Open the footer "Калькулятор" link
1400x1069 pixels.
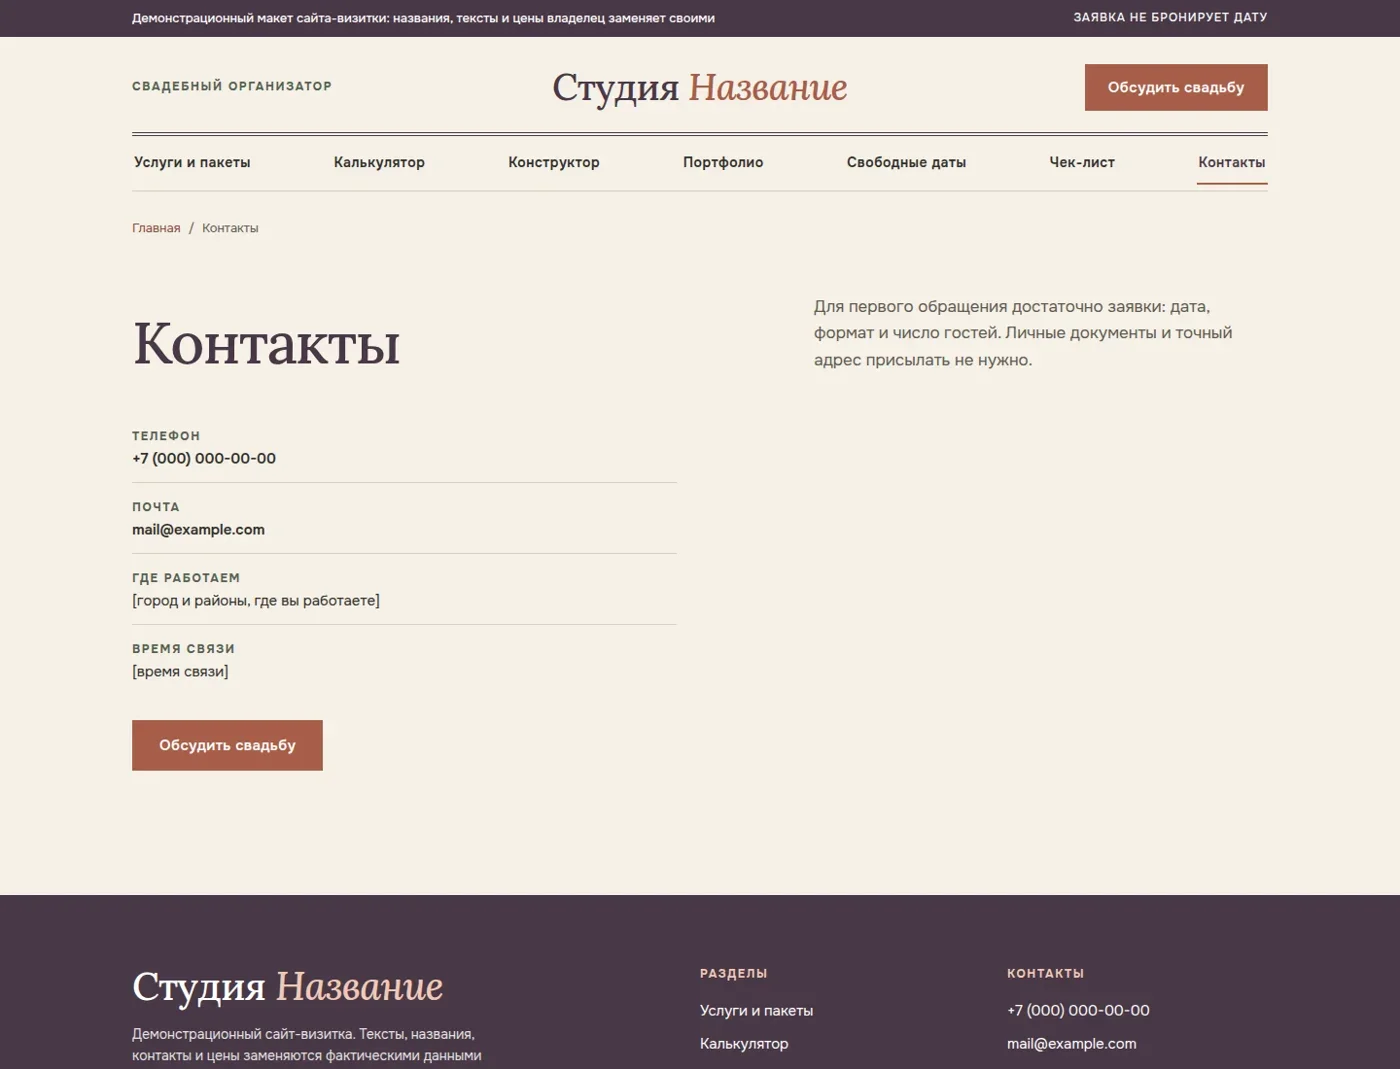[x=744, y=1043]
